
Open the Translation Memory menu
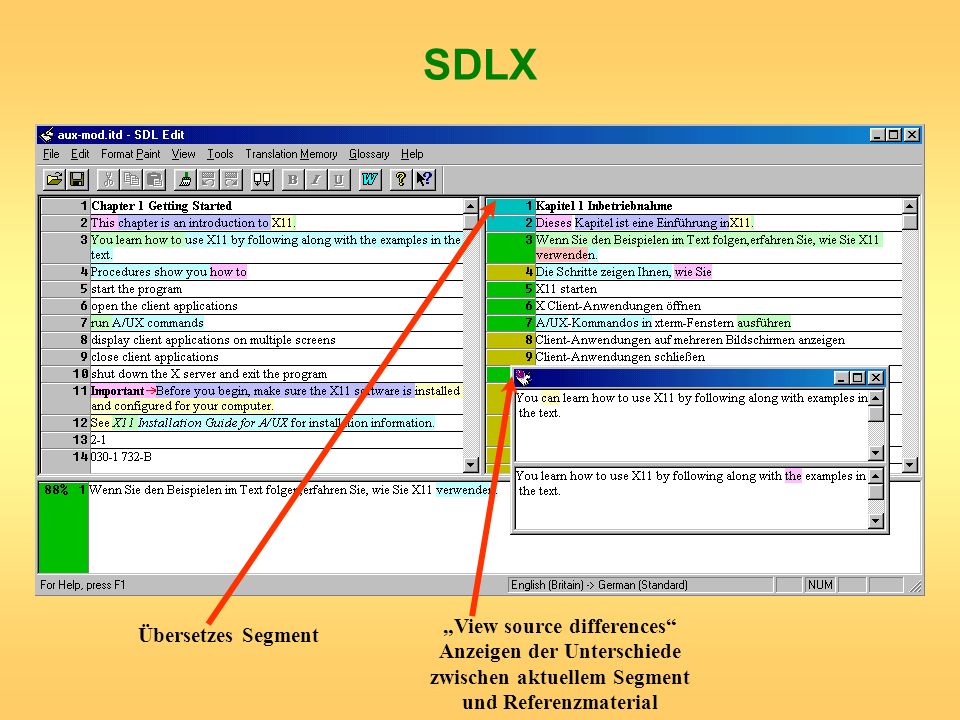click(x=291, y=154)
